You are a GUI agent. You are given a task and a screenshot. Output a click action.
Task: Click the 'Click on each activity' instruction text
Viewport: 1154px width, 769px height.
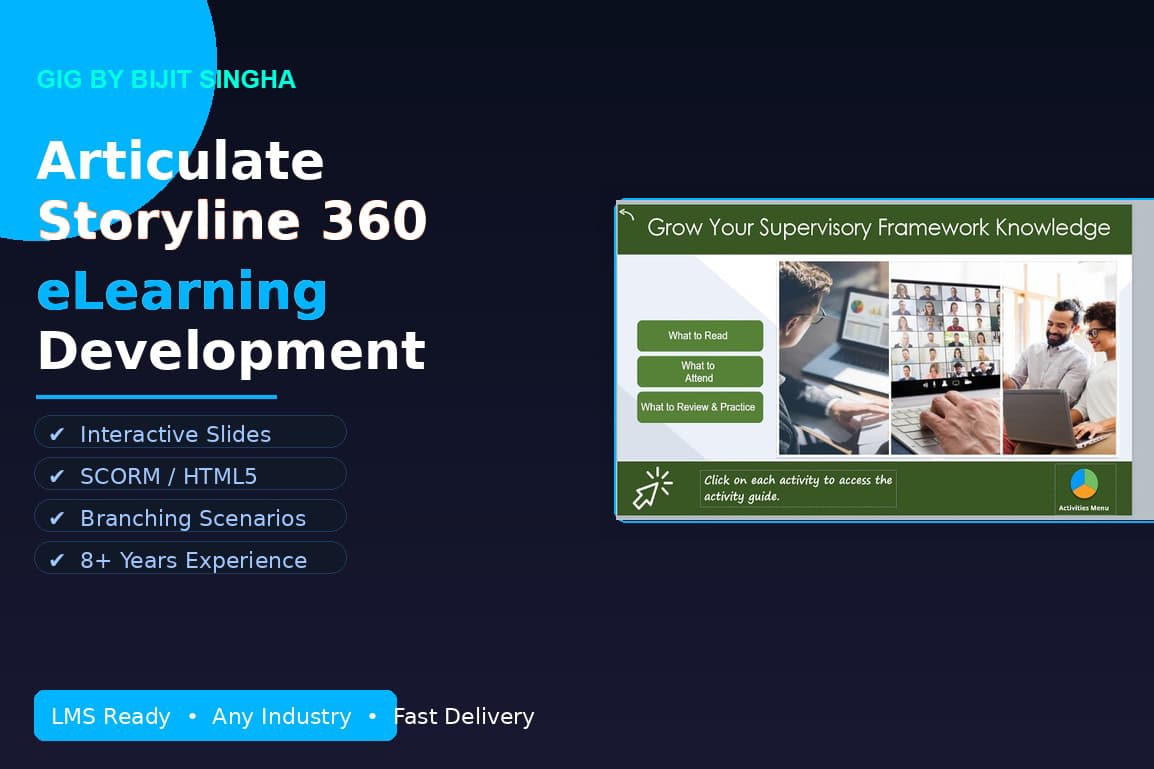click(798, 488)
